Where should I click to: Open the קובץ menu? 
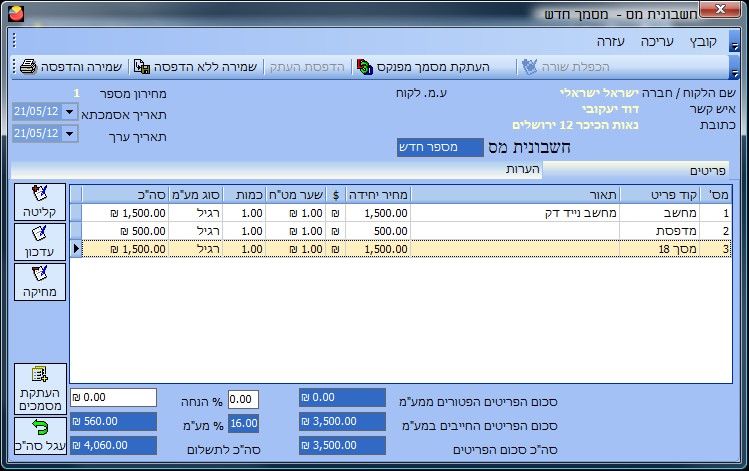703,42
